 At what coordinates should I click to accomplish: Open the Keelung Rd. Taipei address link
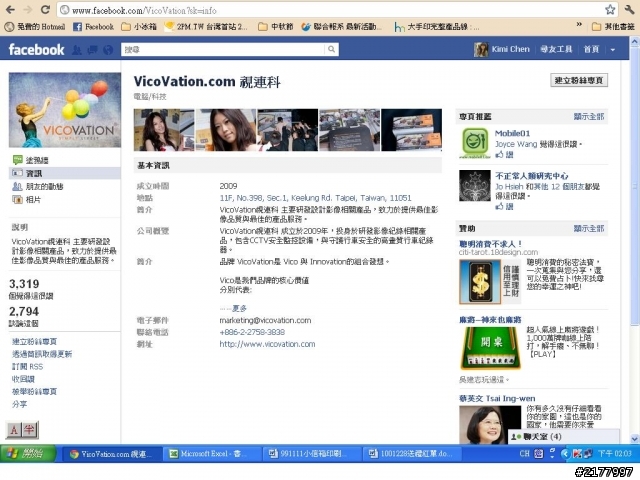coord(315,198)
